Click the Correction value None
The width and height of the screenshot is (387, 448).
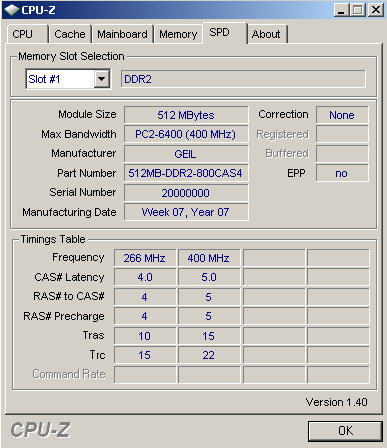point(342,115)
